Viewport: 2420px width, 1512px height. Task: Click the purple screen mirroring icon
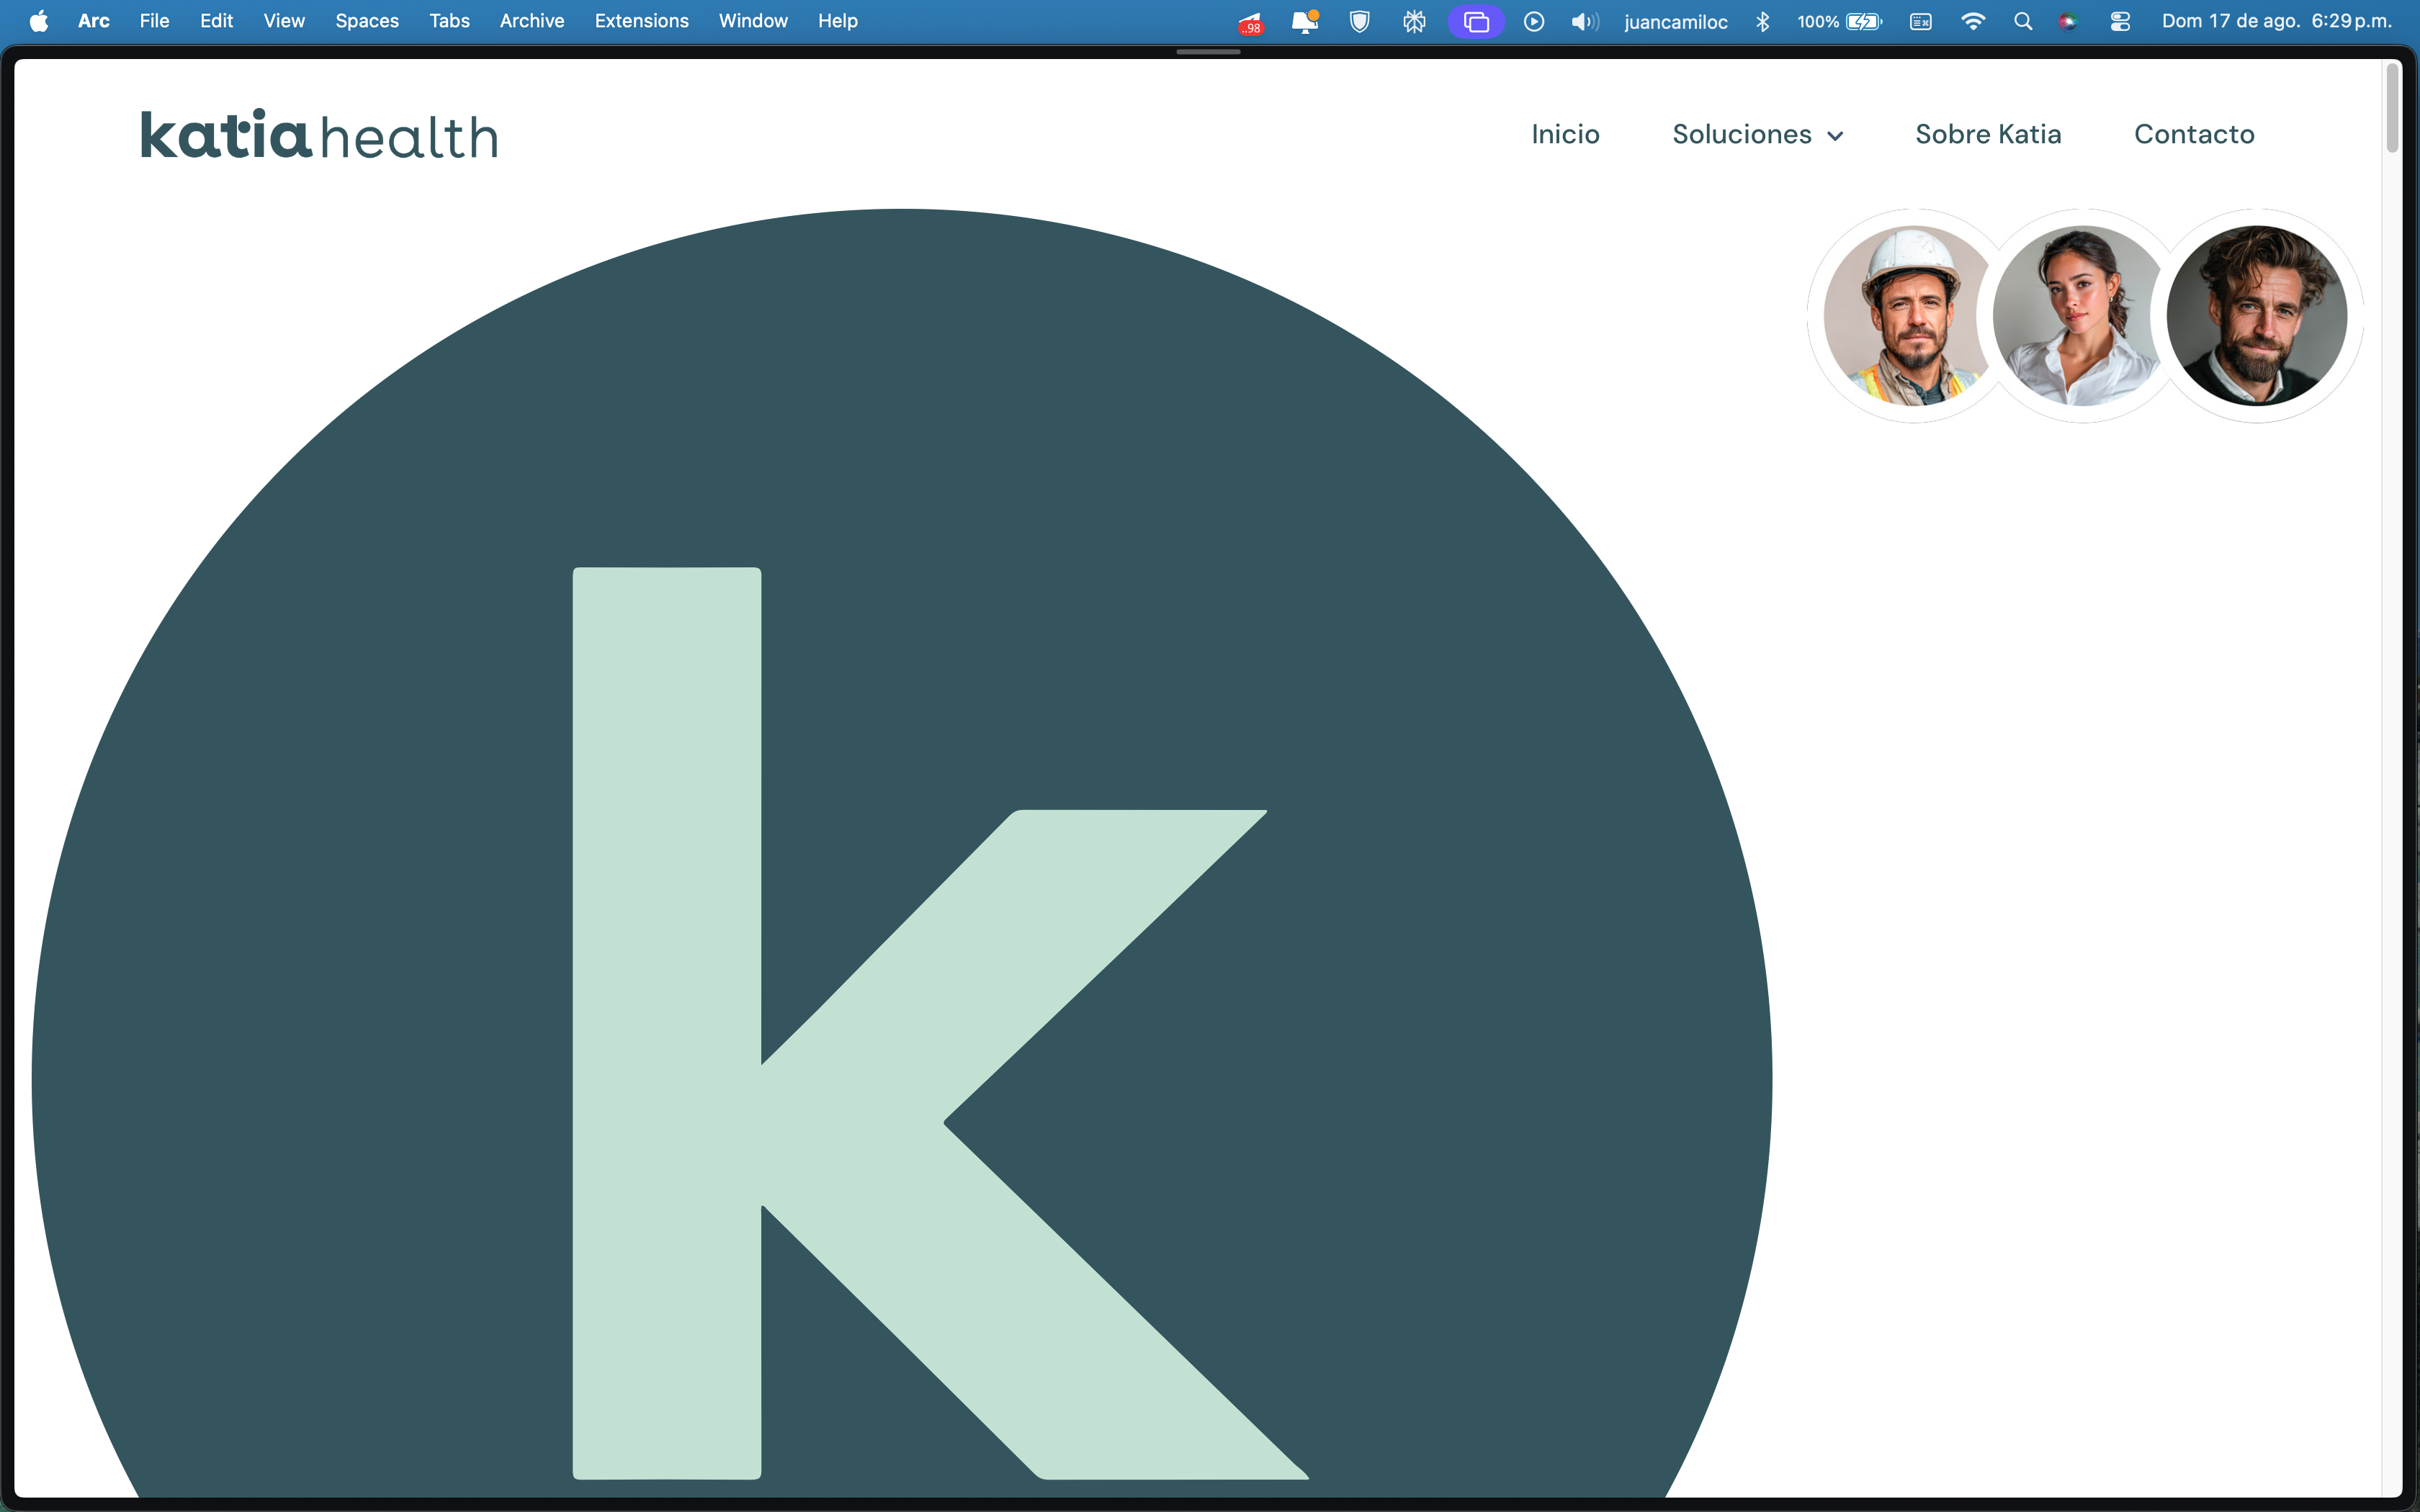1476,21
